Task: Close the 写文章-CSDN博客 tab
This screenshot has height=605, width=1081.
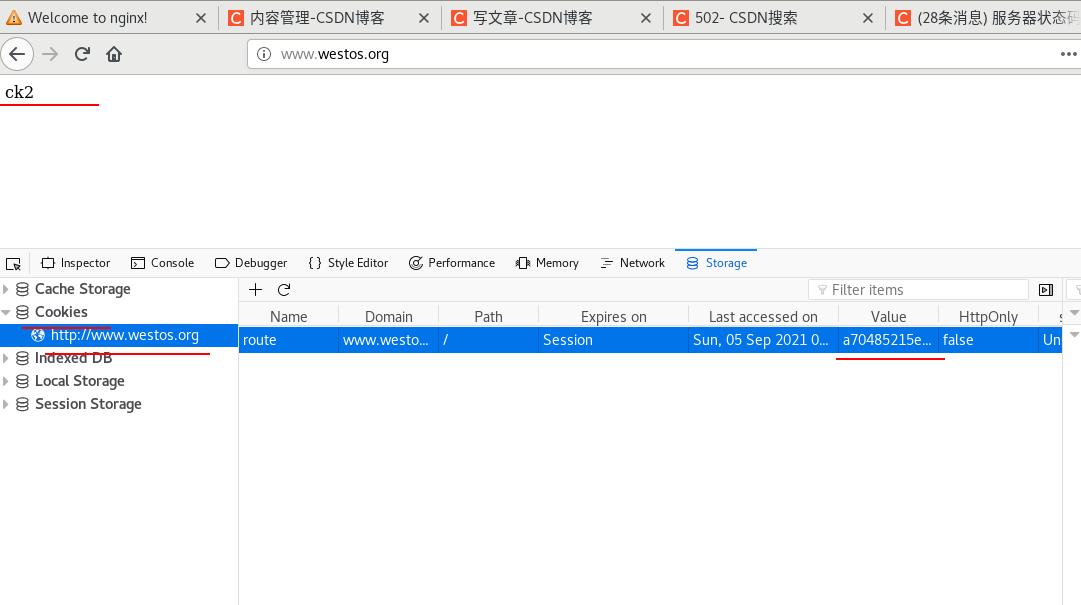Action: pos(646,18)
